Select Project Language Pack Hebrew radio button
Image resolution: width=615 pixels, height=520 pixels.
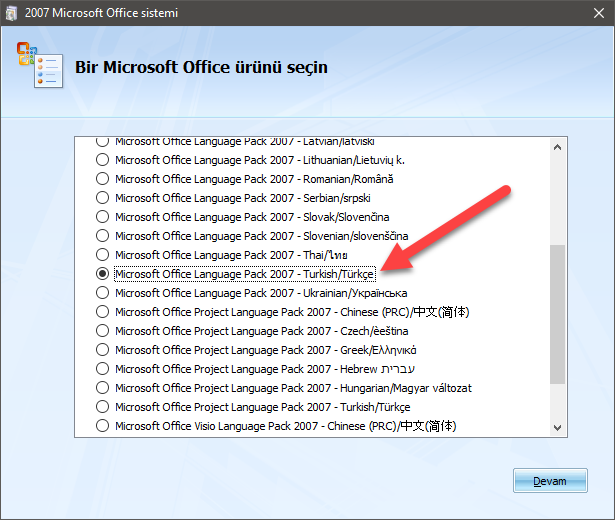102,369
